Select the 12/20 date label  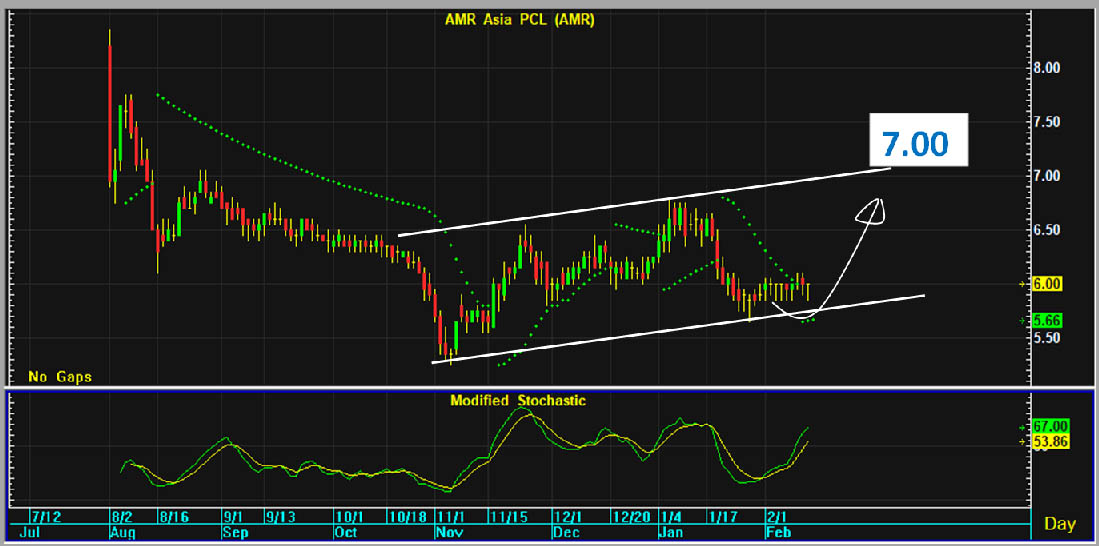pos(630,517)
